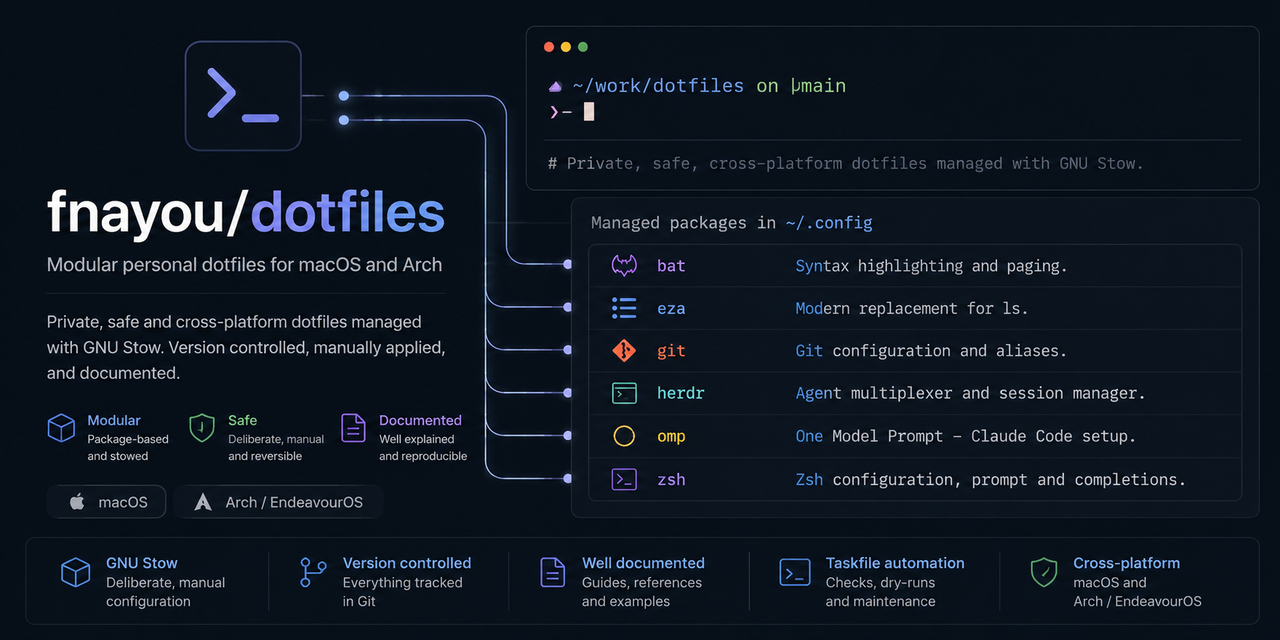
Task: Click the 'Taskfile automation' footer heading
Action: (895, 563)
